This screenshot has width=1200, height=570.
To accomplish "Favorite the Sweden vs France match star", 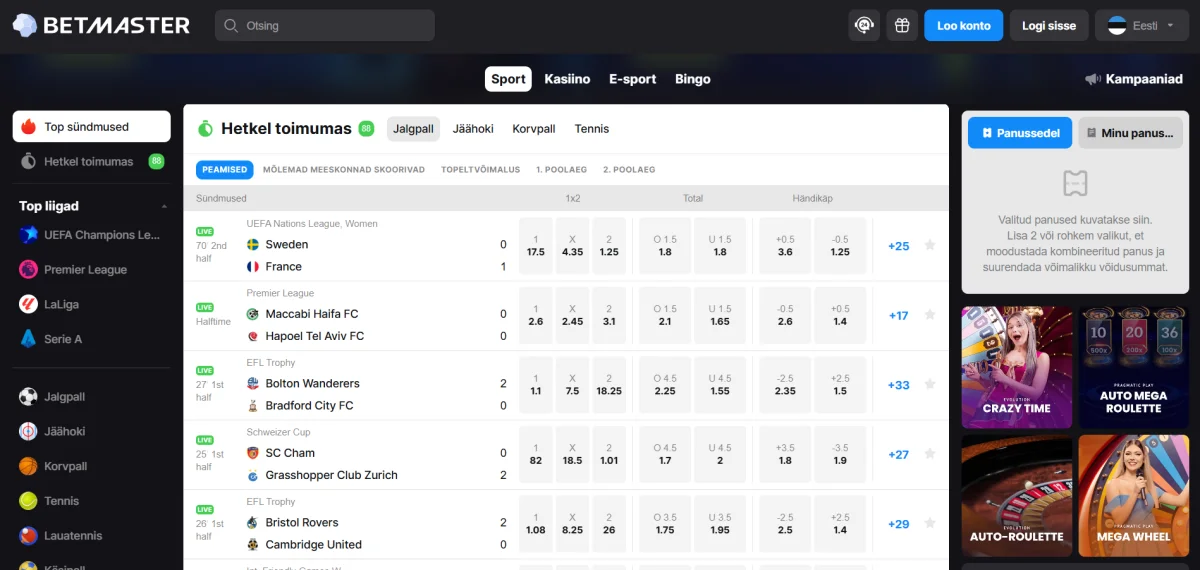I will (x=930, y=245).
